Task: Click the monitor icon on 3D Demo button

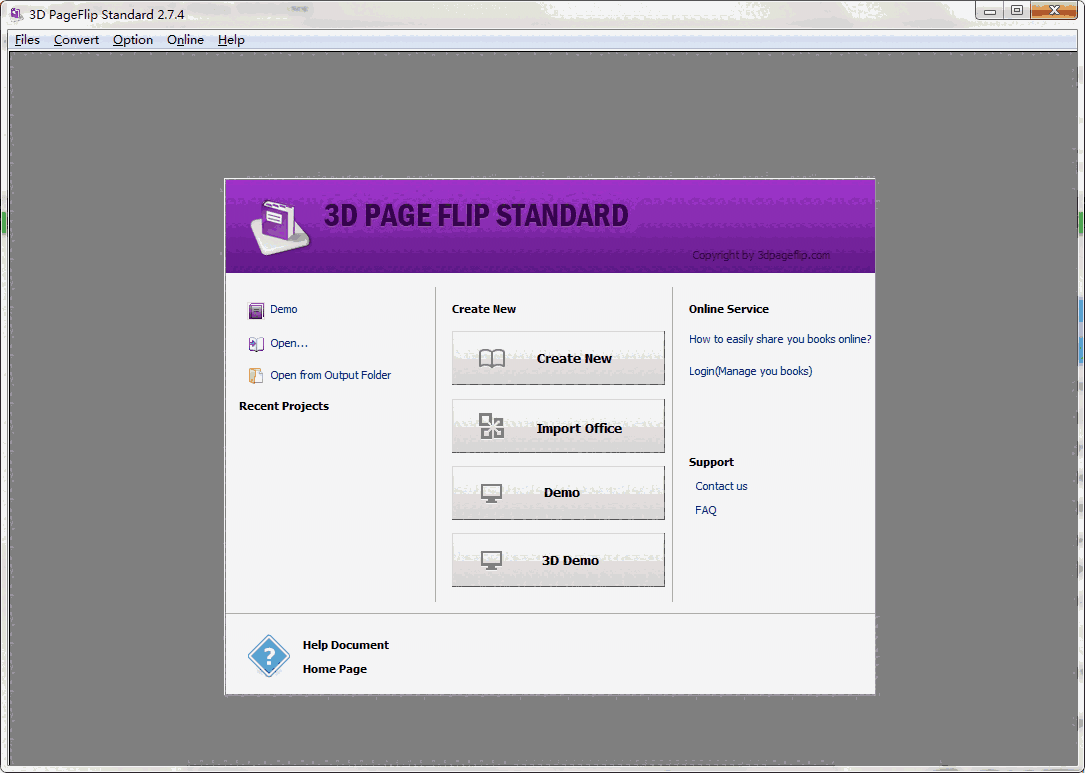Action: (491, 561)
